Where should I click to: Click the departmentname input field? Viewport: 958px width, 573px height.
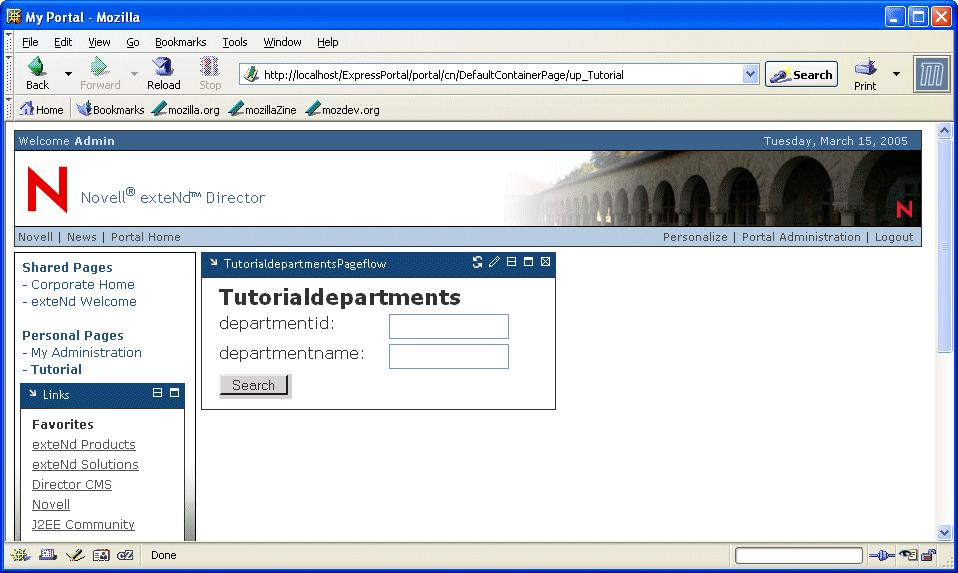click(448, 356)
